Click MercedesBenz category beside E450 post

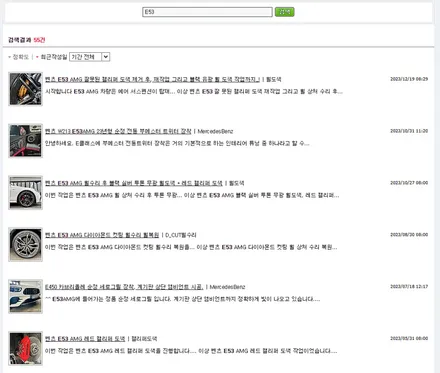[227, 287]
